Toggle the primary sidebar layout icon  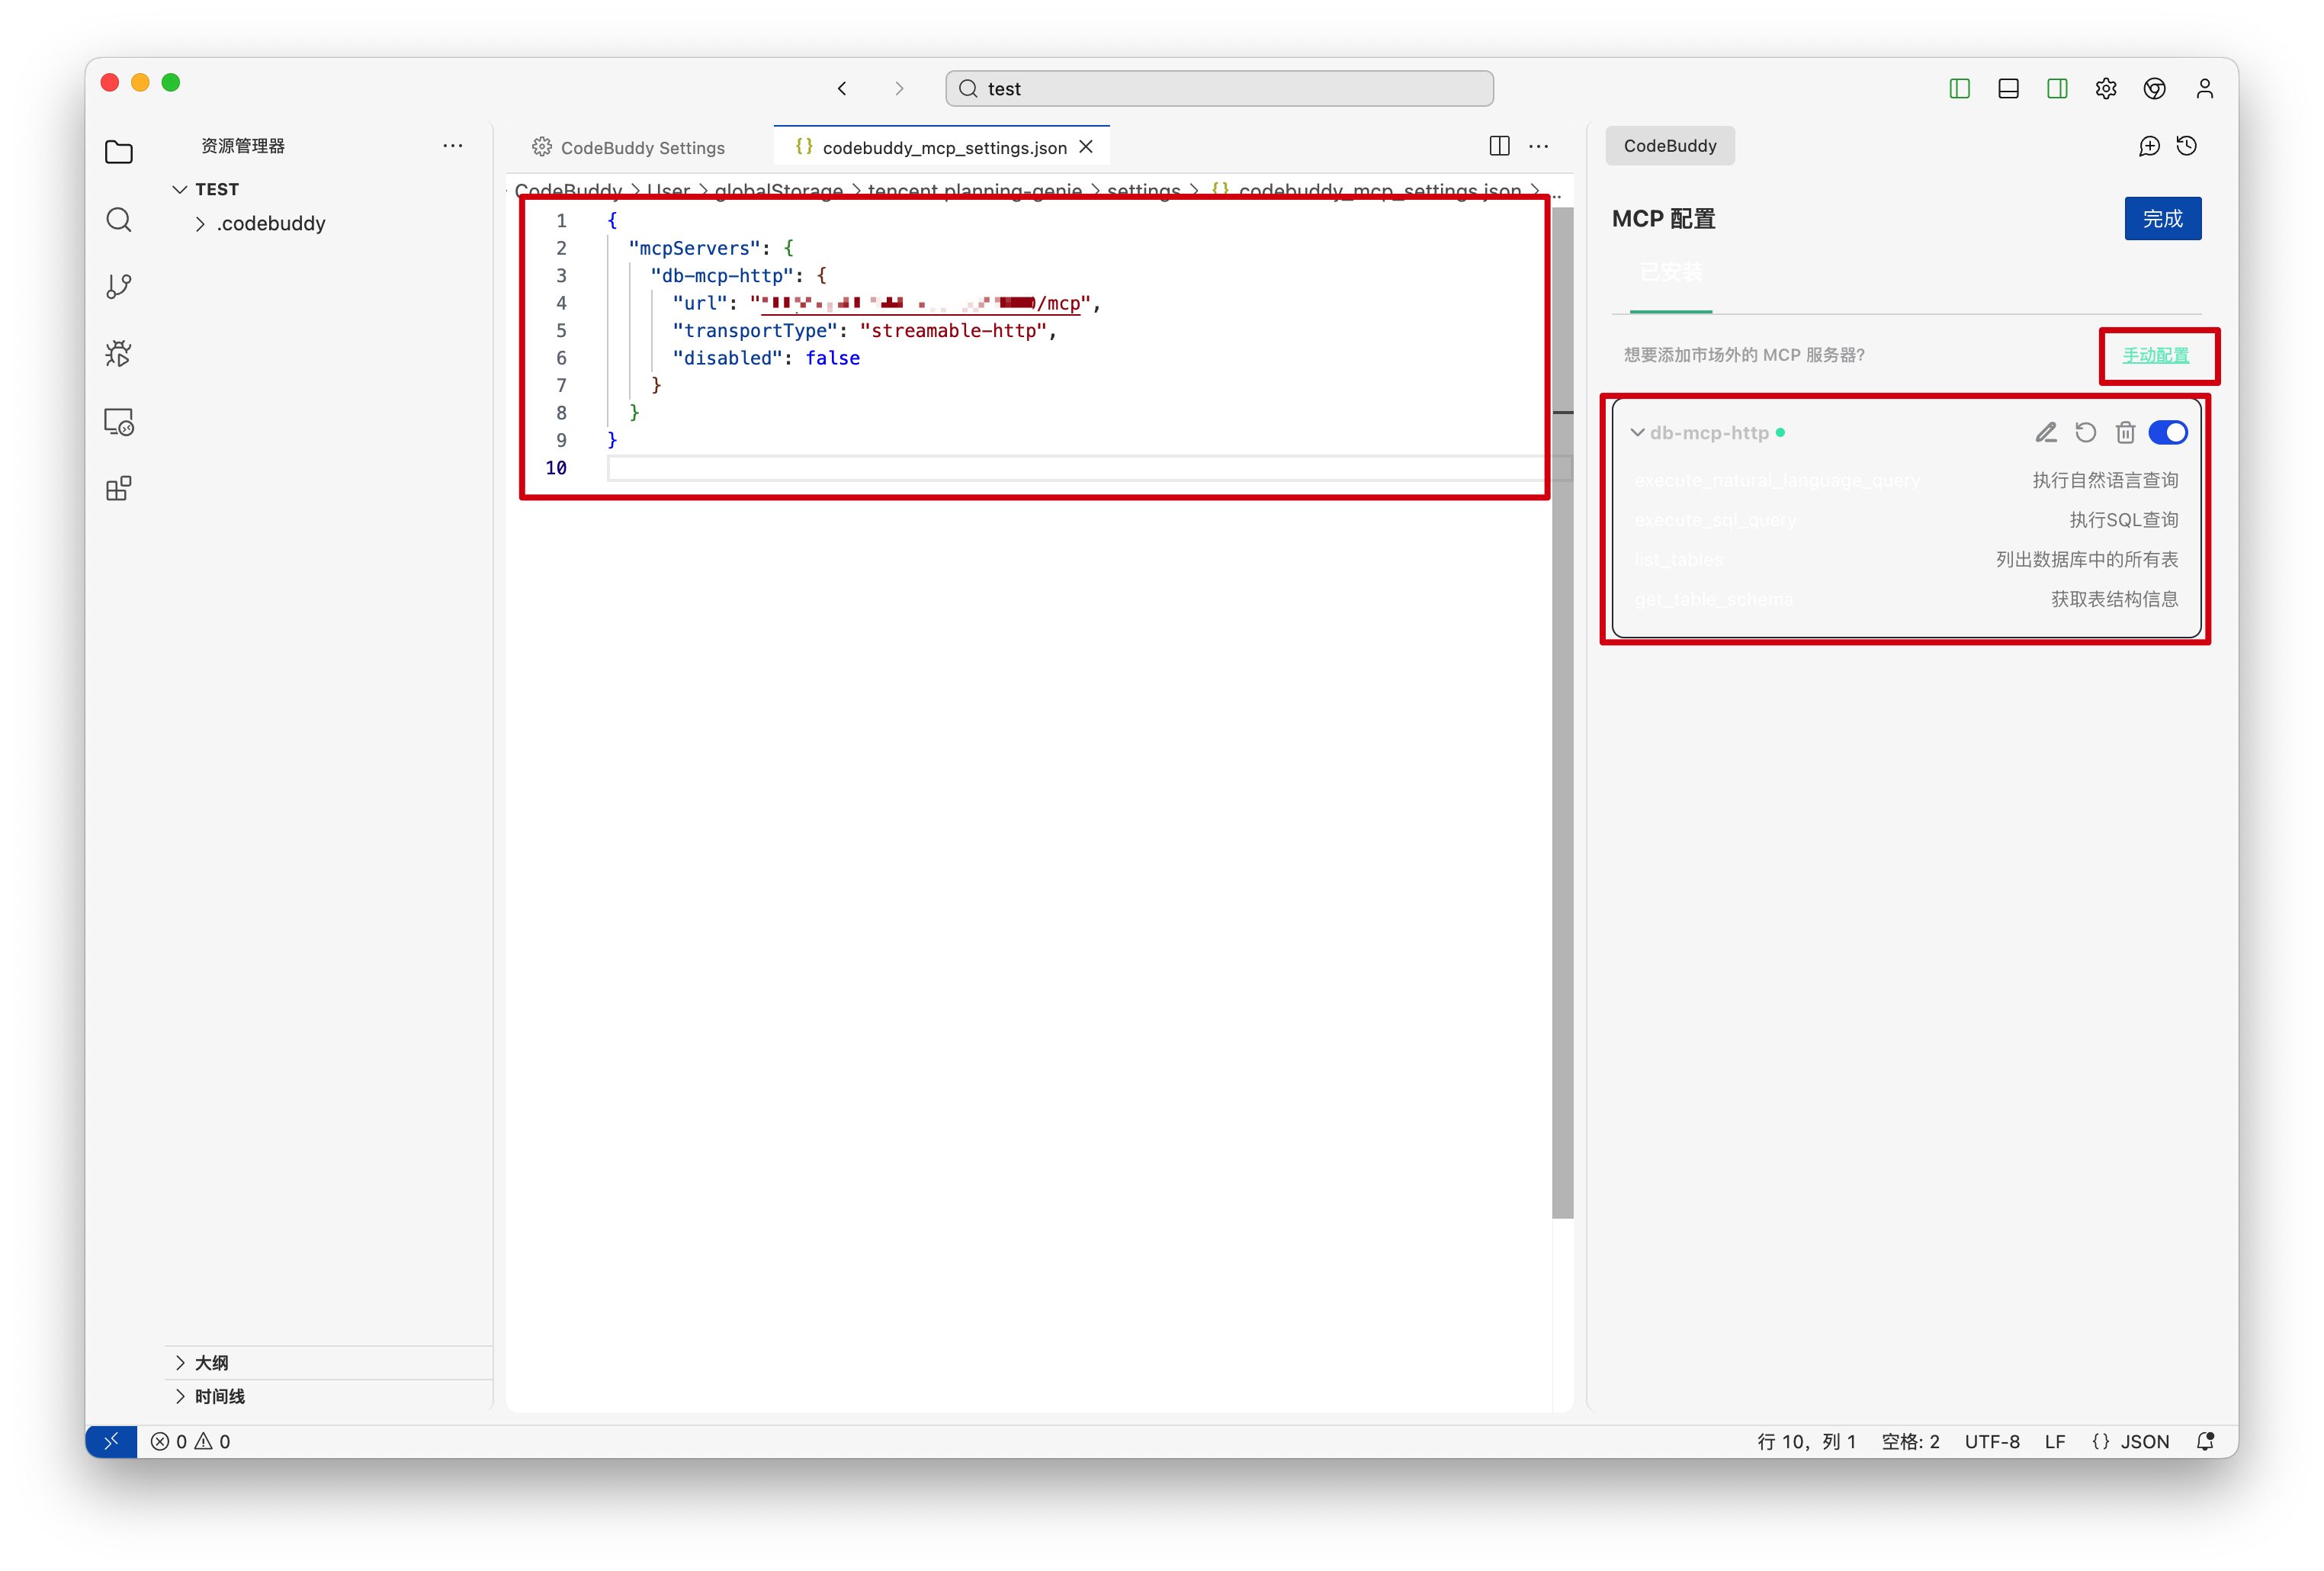(1959, 89)
